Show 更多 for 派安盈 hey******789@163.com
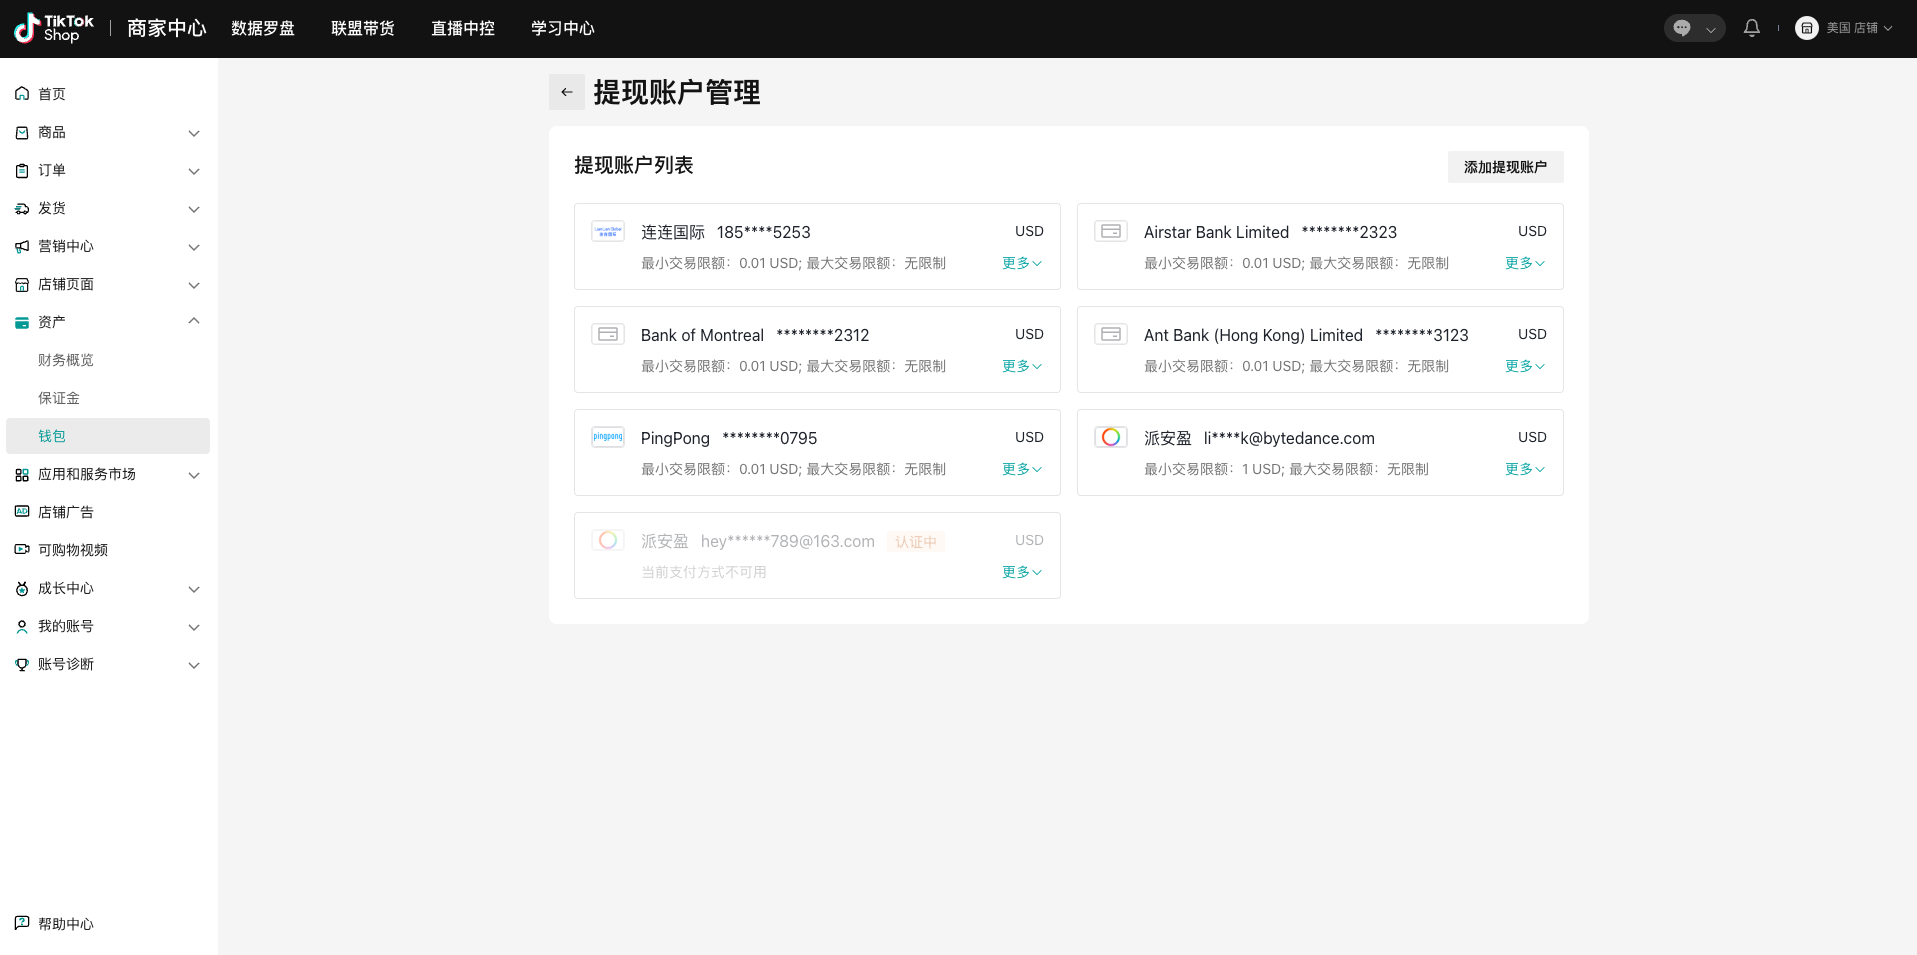This screenshot has height=955, width=1917. click(x=1022, y=572)
